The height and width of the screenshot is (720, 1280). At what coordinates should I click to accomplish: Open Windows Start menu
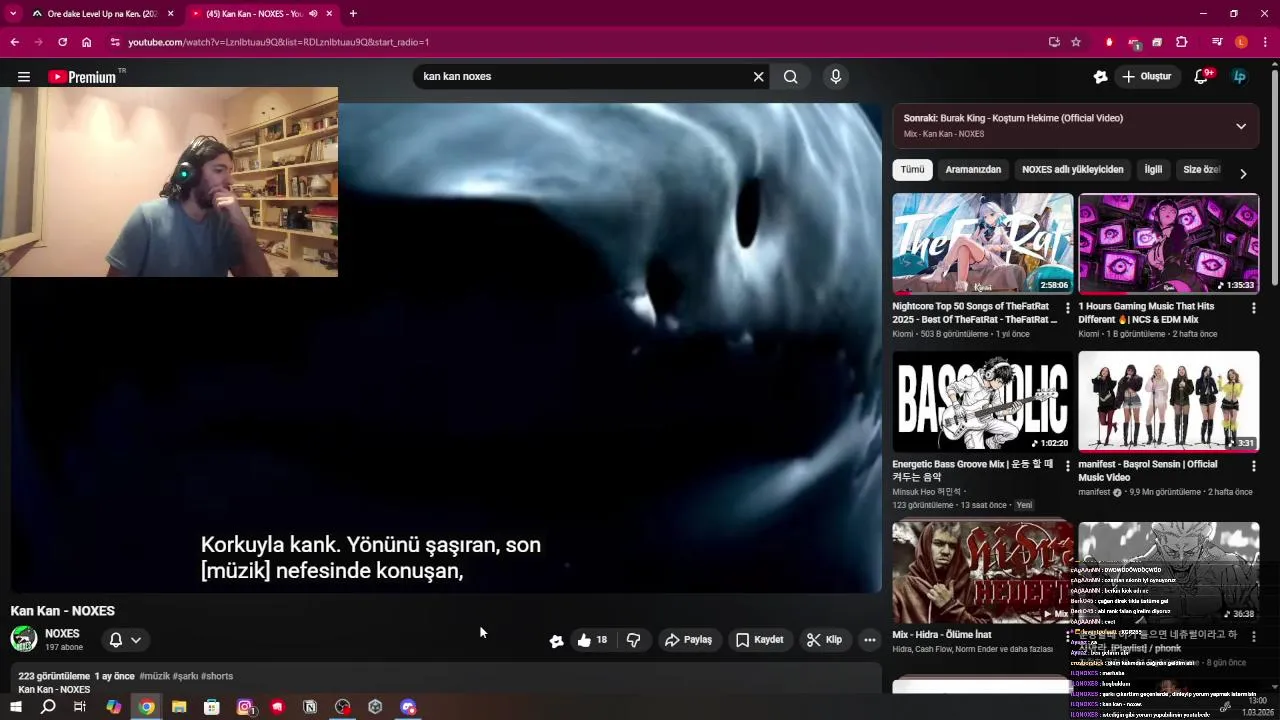point(15,707)
